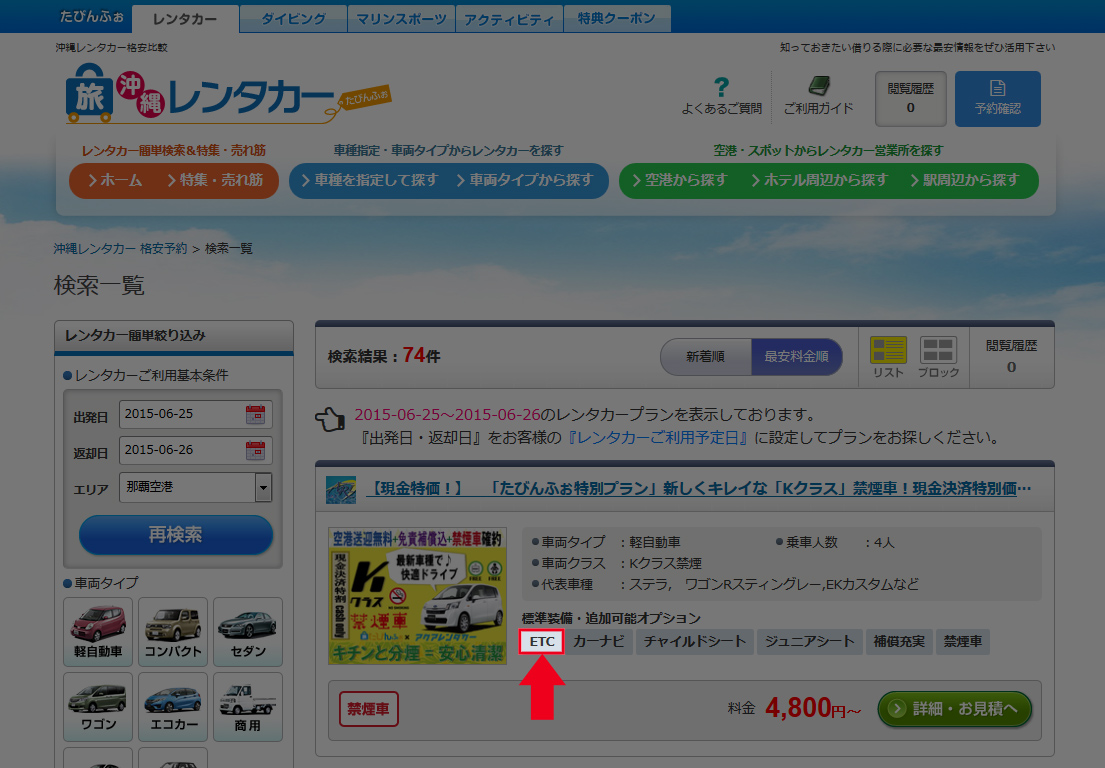This screenshot has width=1105, height=768.
Task: Switch to ブロック view layout
Action: coord(939,357)
